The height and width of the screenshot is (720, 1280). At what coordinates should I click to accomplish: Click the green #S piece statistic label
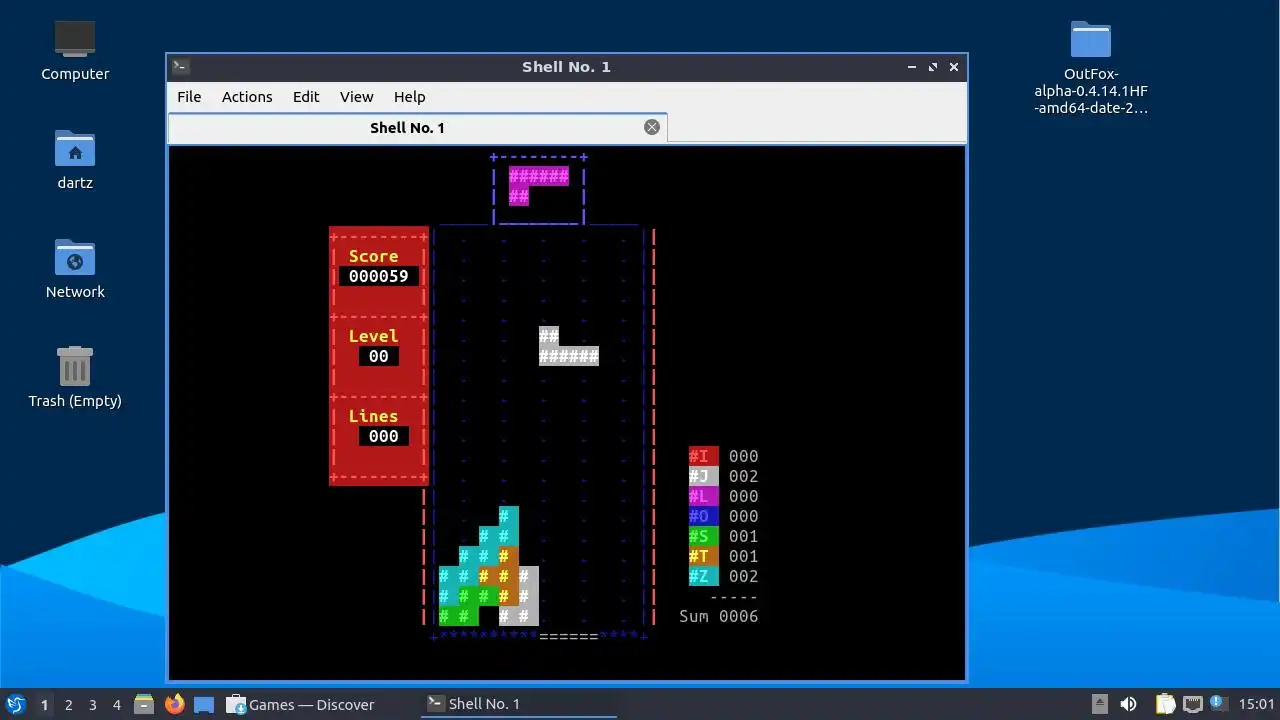coord(703,536)
